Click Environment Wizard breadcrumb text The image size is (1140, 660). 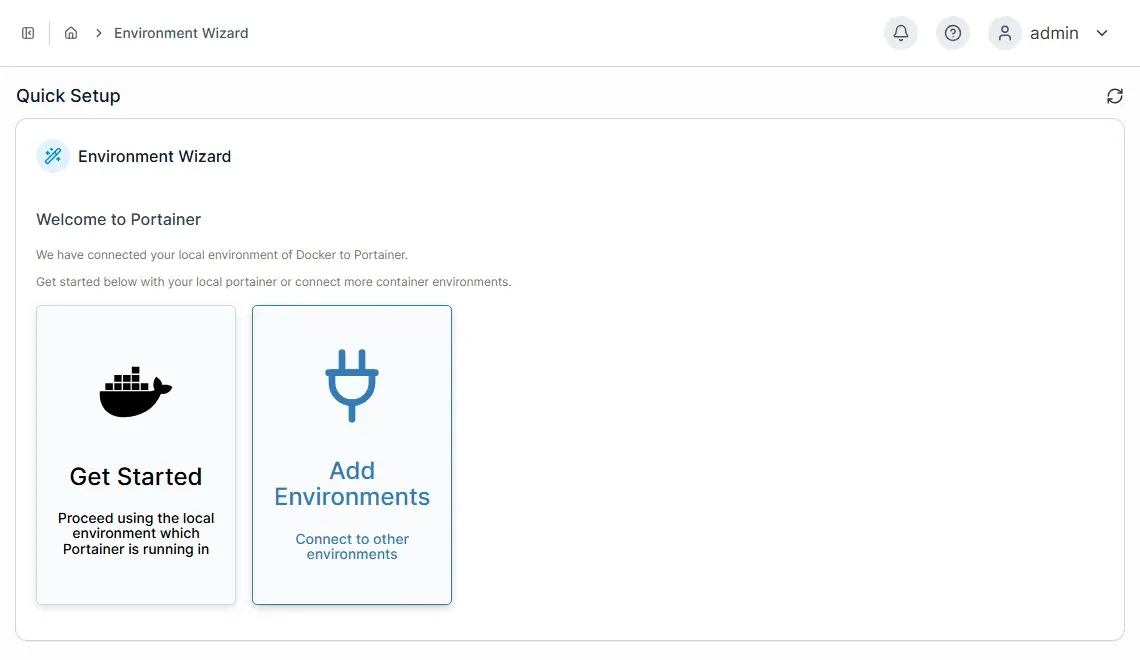coord(181,33)
